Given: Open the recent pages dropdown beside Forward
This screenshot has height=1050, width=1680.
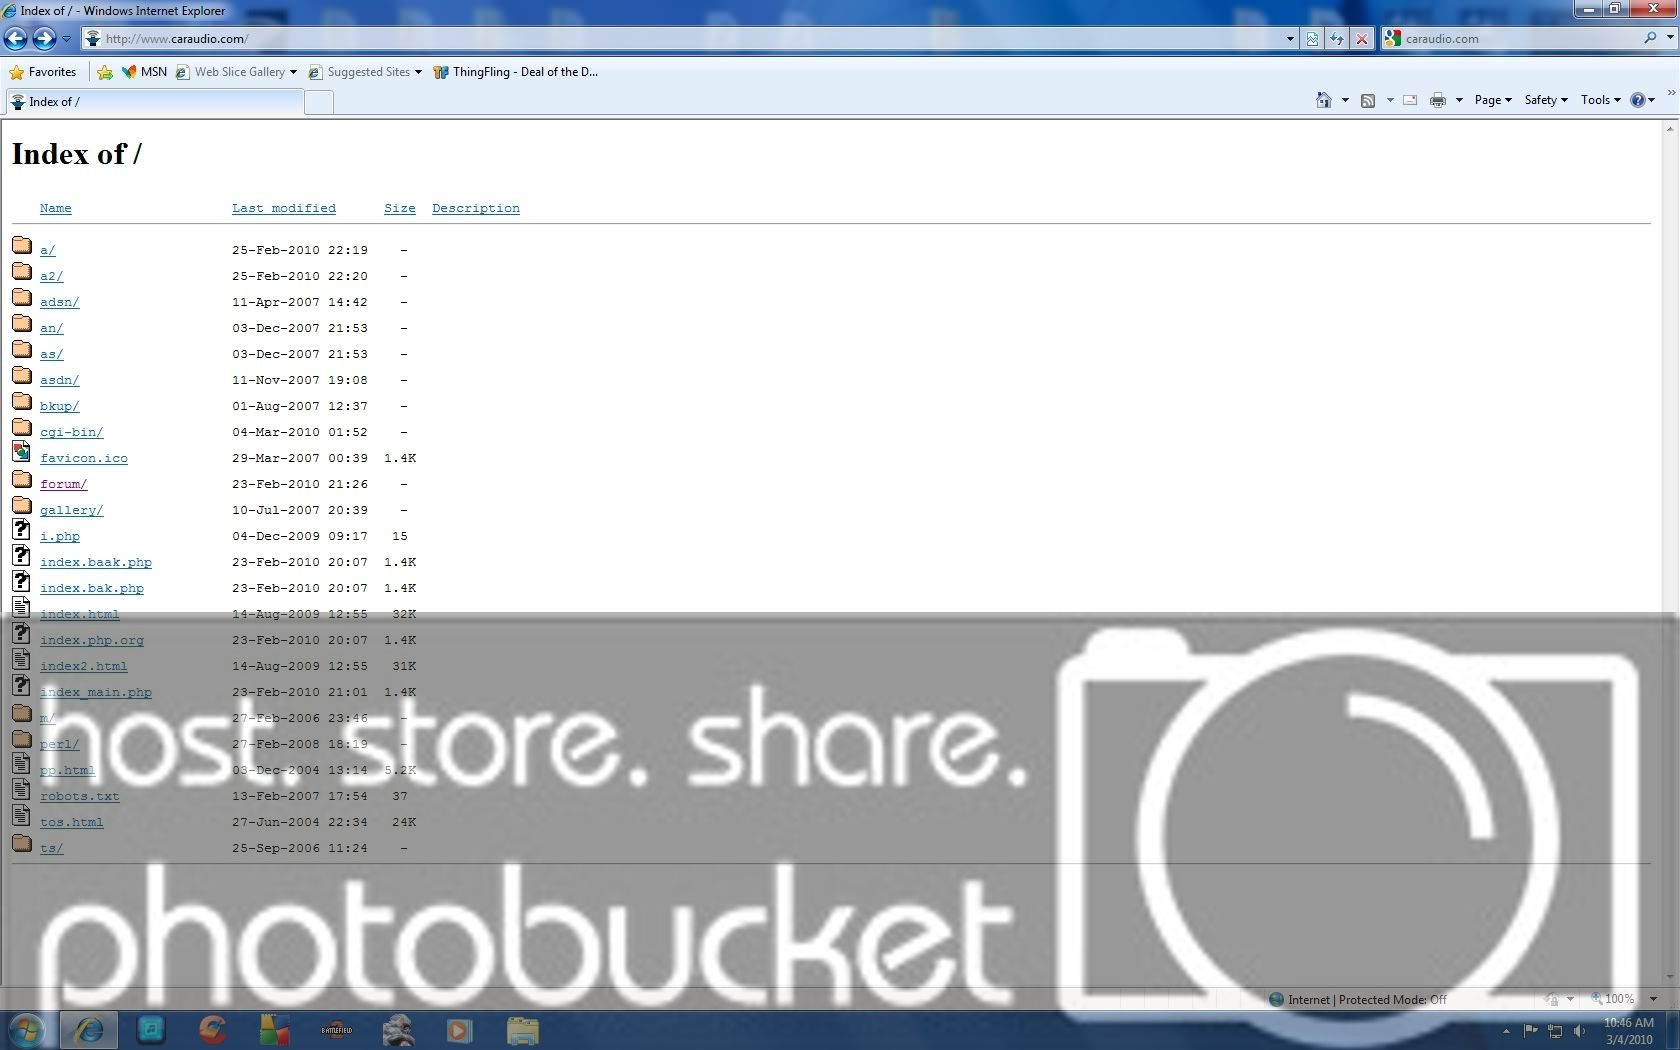Looking at the screenshot, I should point(66,39).
